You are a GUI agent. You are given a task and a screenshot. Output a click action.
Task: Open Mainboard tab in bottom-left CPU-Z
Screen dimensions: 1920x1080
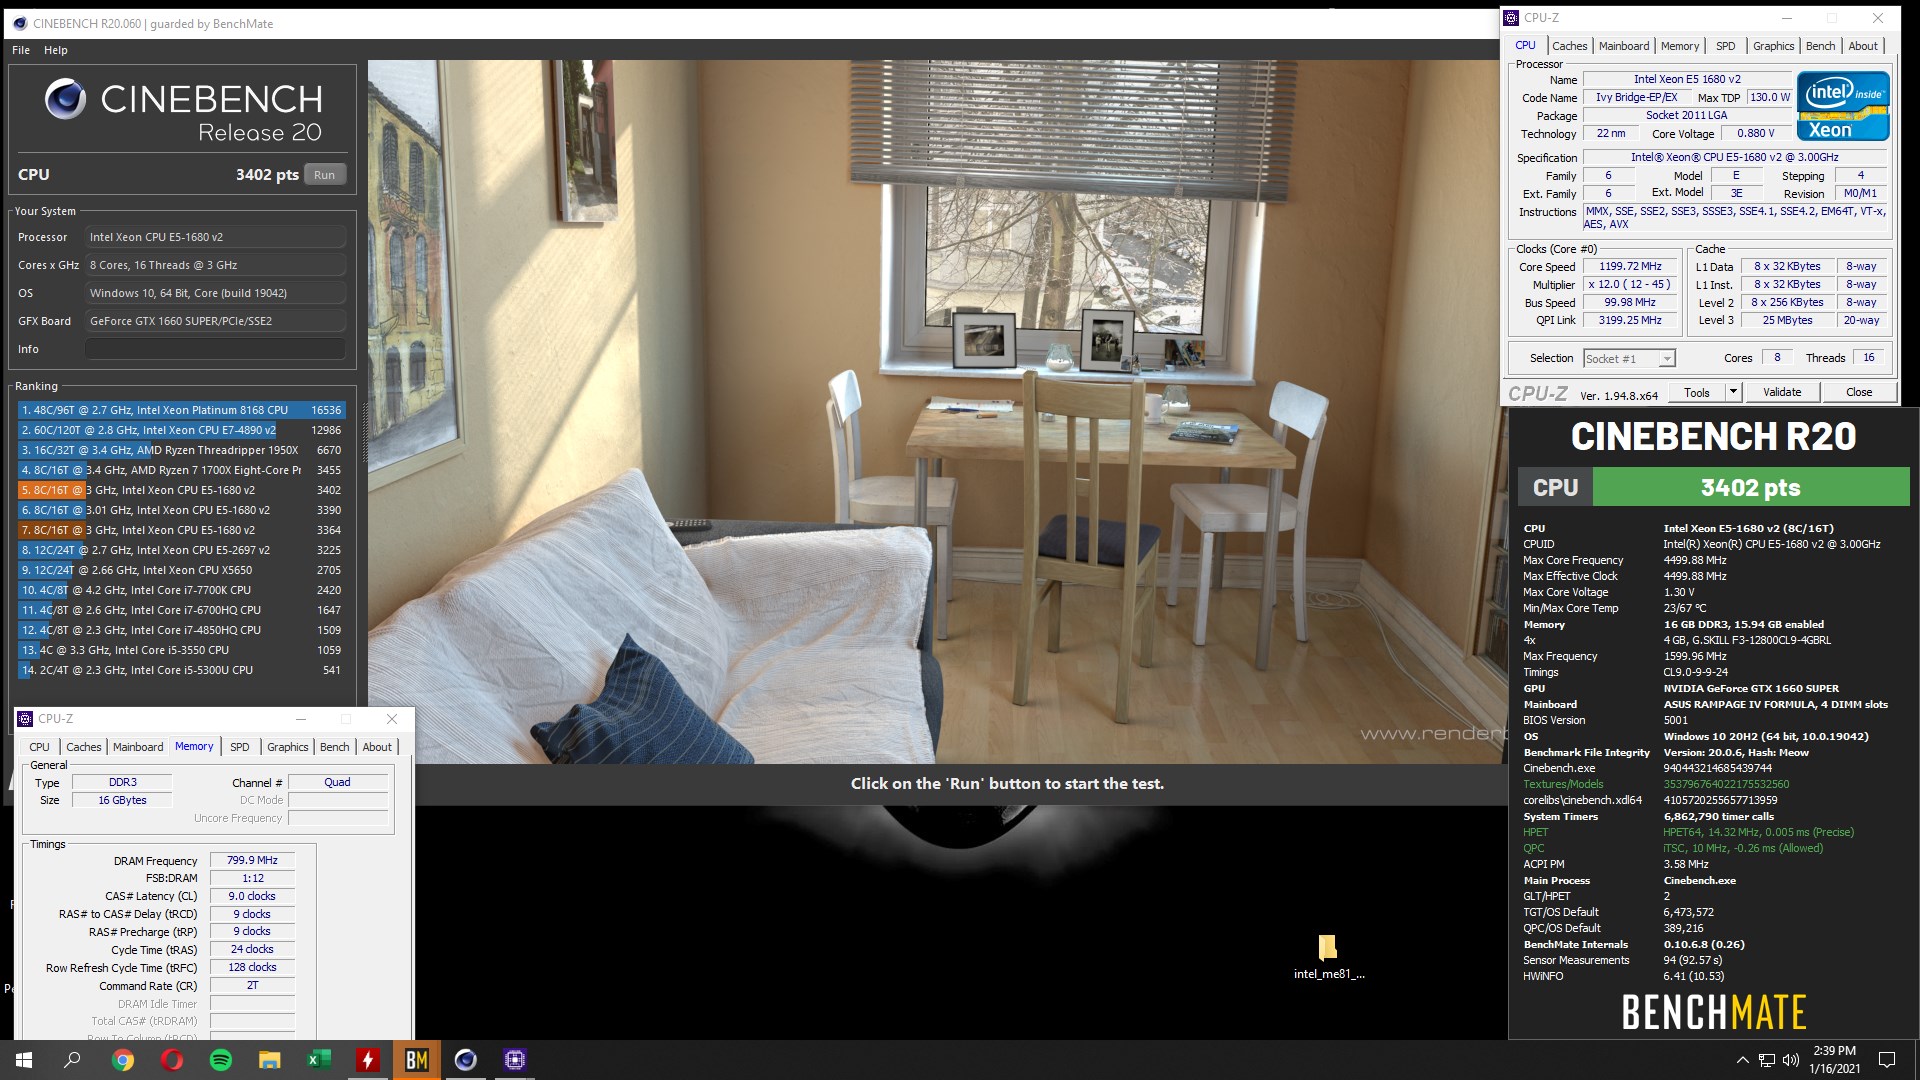[x=138, y=747]
